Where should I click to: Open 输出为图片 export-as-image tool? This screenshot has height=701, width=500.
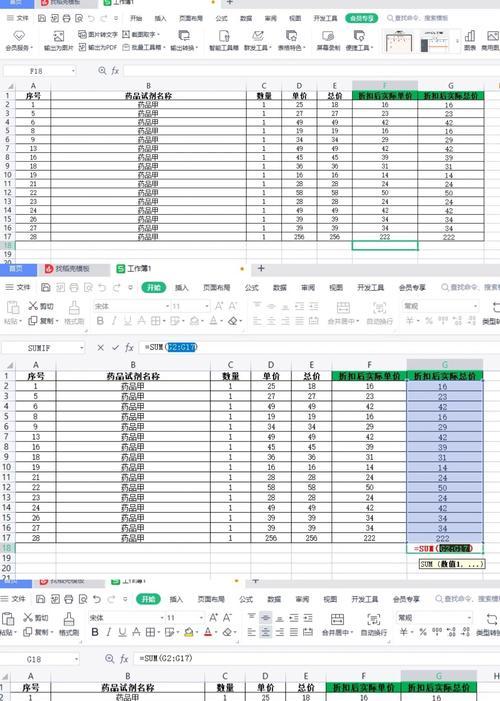tap(59, 41)
